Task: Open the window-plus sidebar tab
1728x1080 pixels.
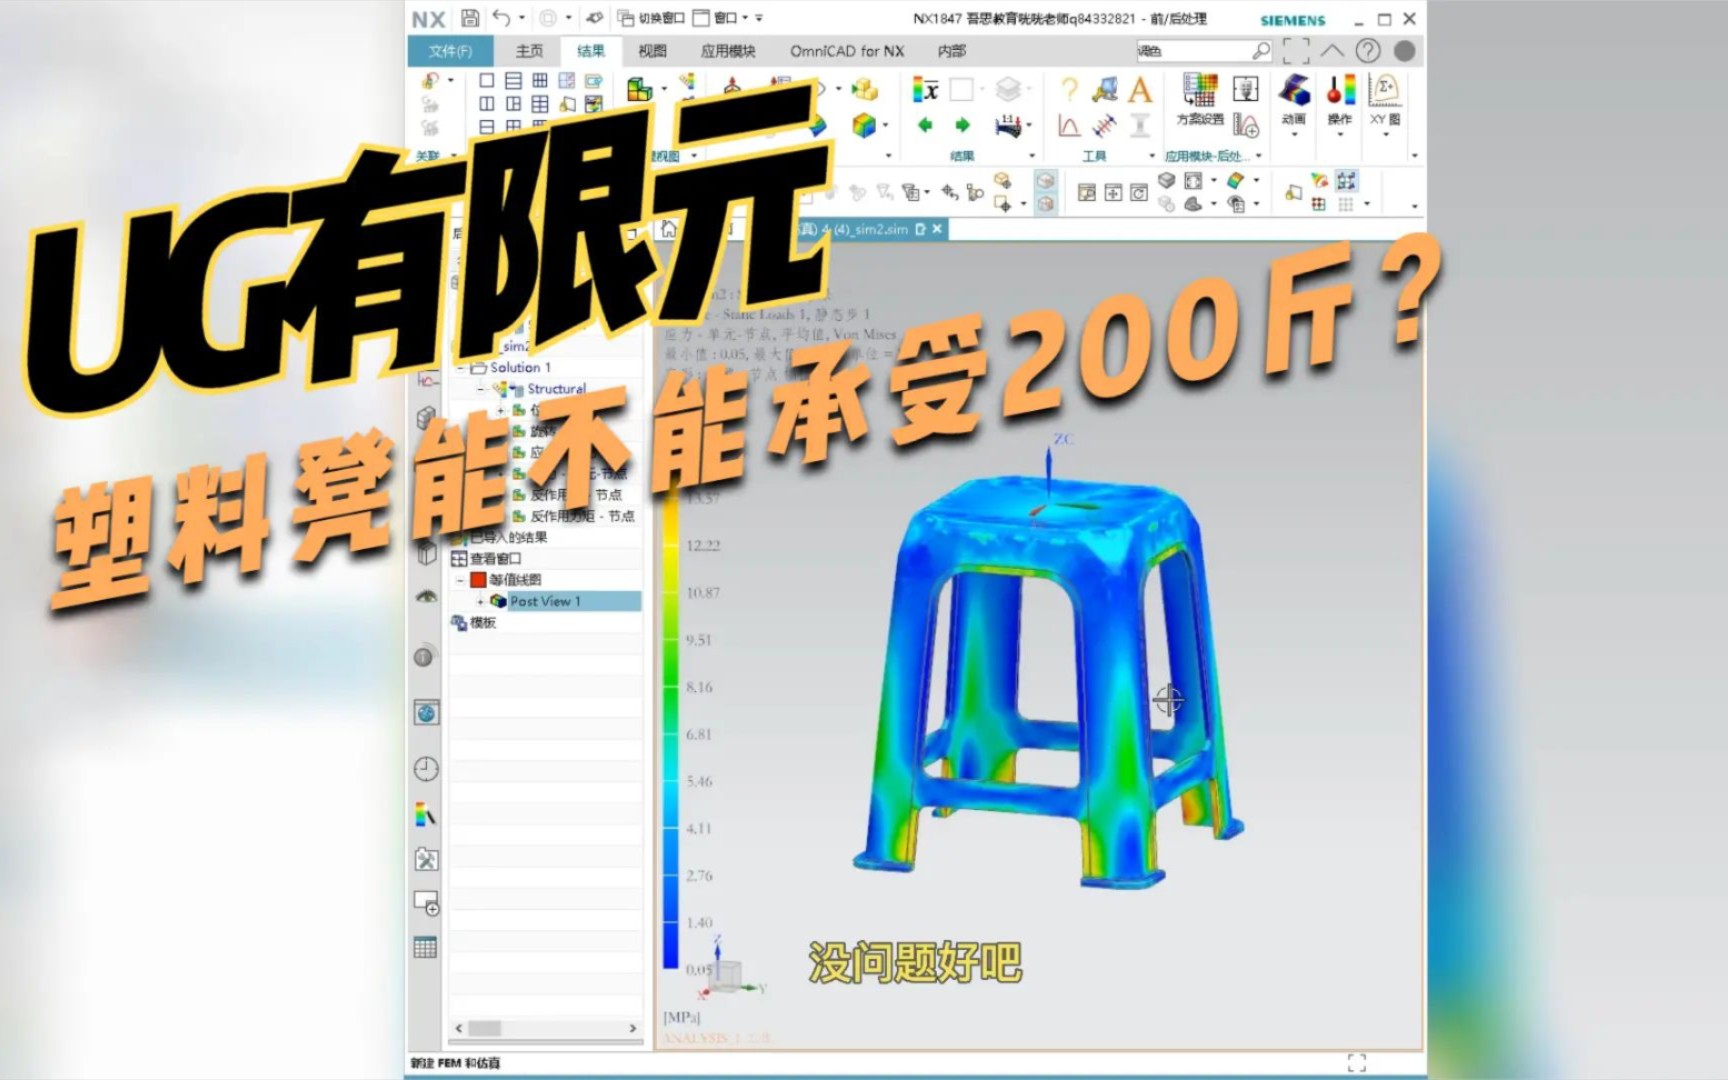Action: click(426, 903)
